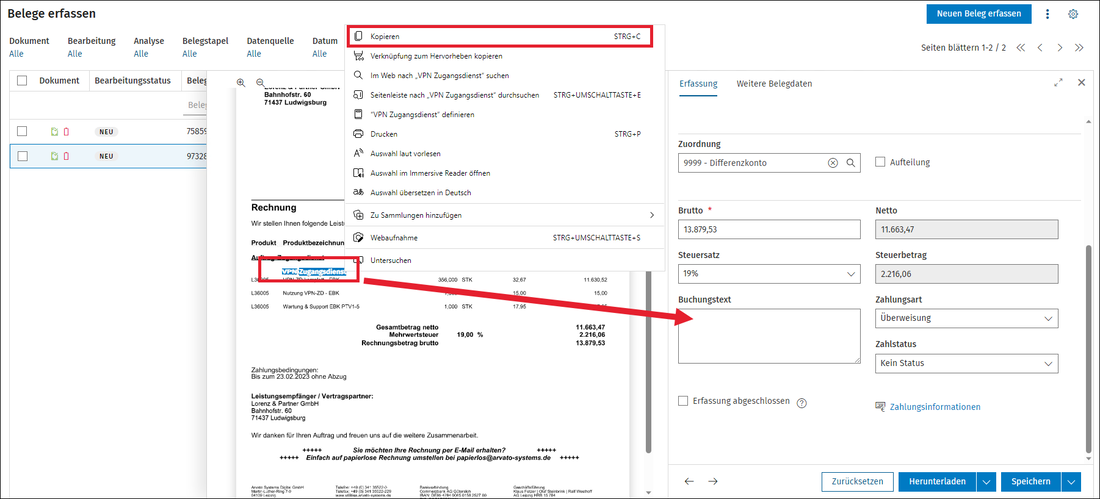Click the Zurücksetzen button
The width and height of the screenshot is (1100, 499).
pos(857,481)
